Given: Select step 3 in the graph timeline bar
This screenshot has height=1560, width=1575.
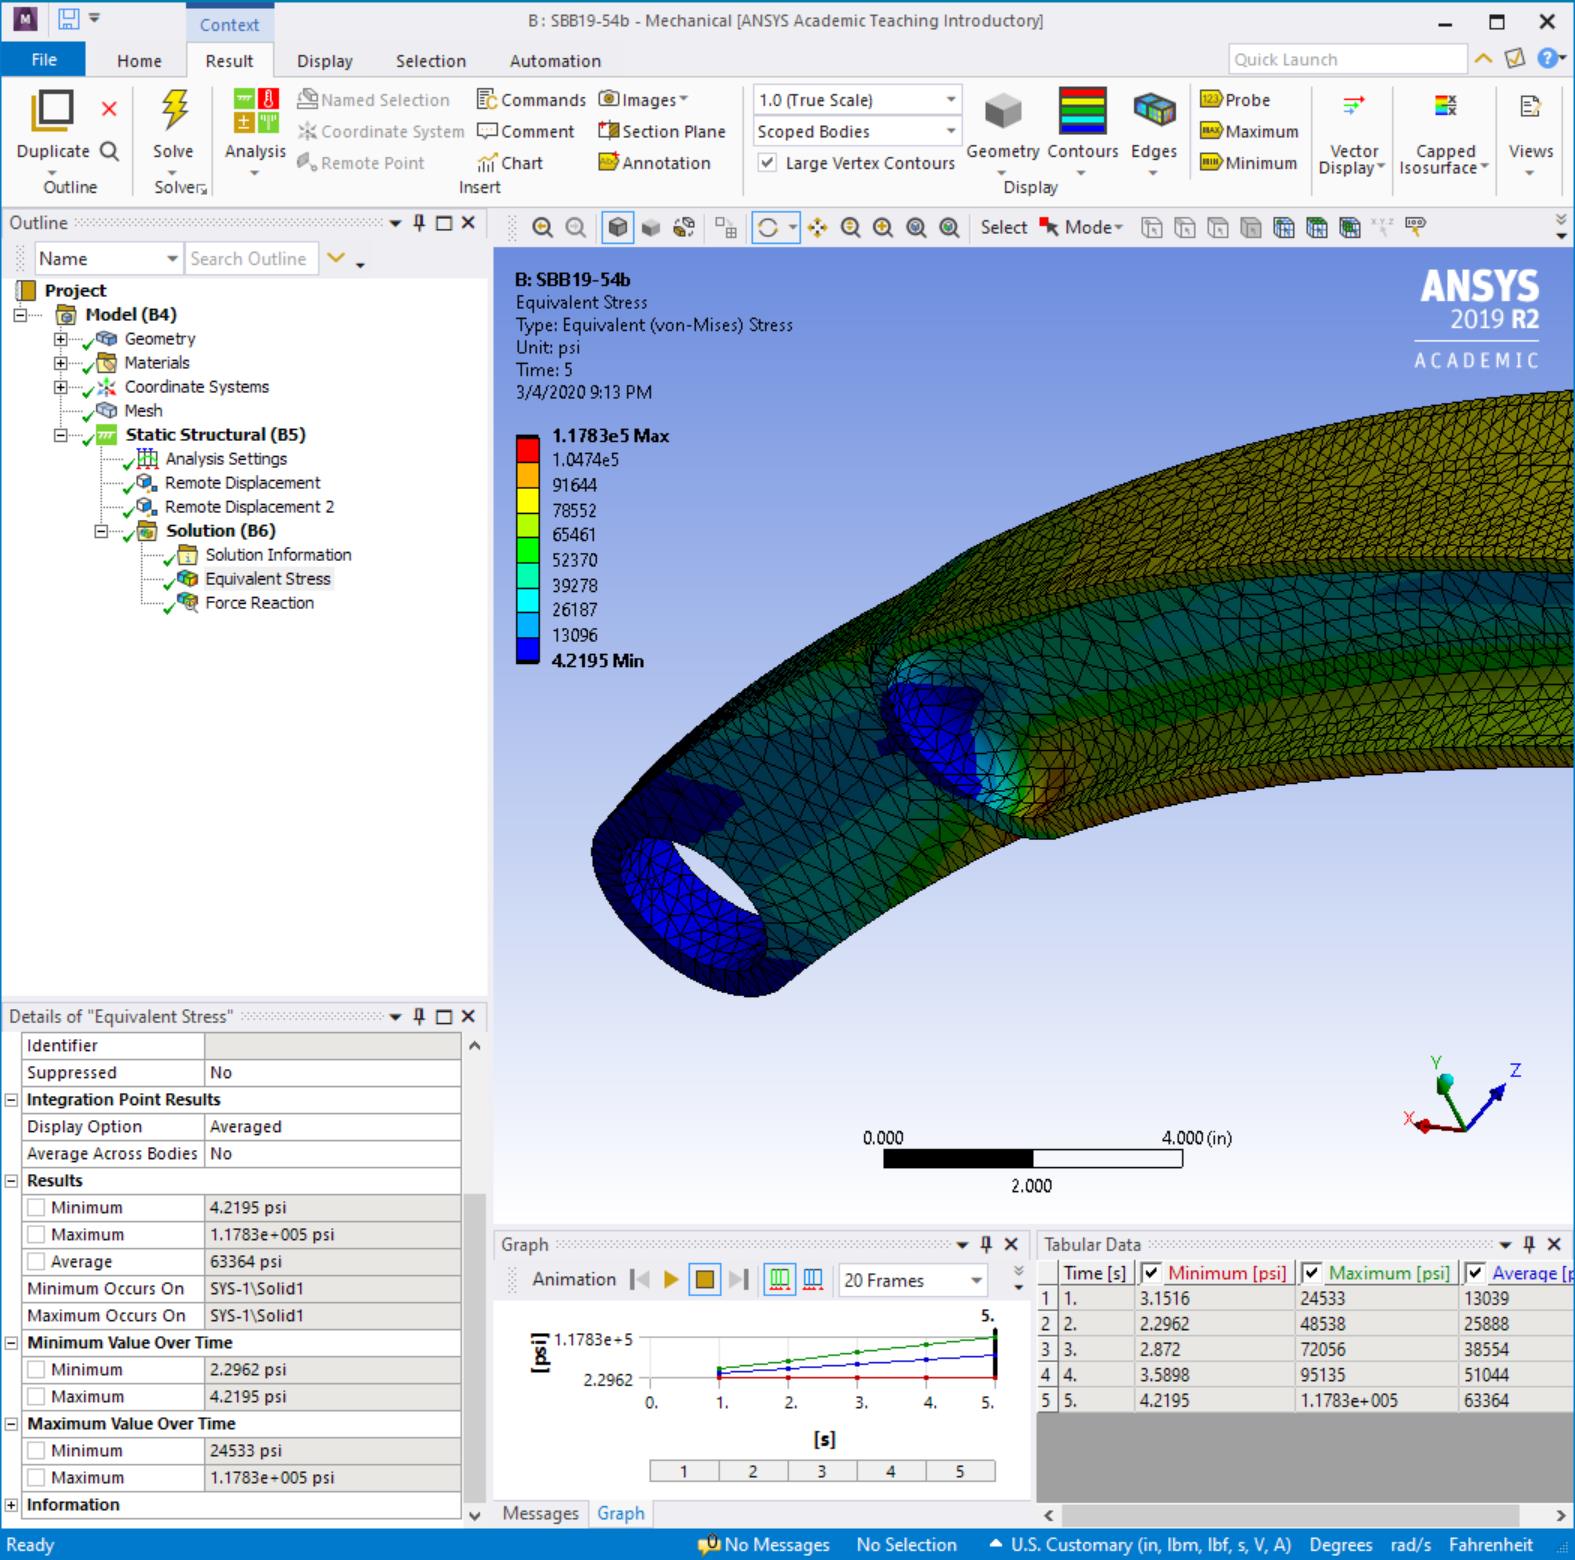Looking at the screenshot, I should (x=821, y=1471).
